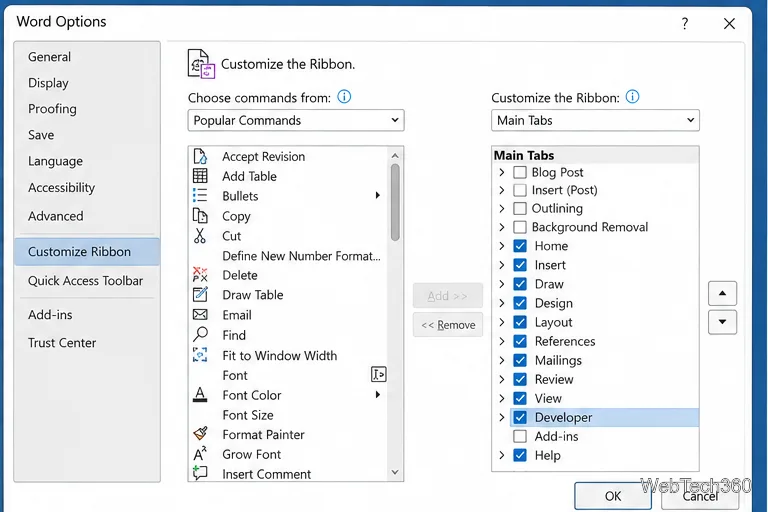Click info icon beside Choose commands from

[x=344, y=97]
